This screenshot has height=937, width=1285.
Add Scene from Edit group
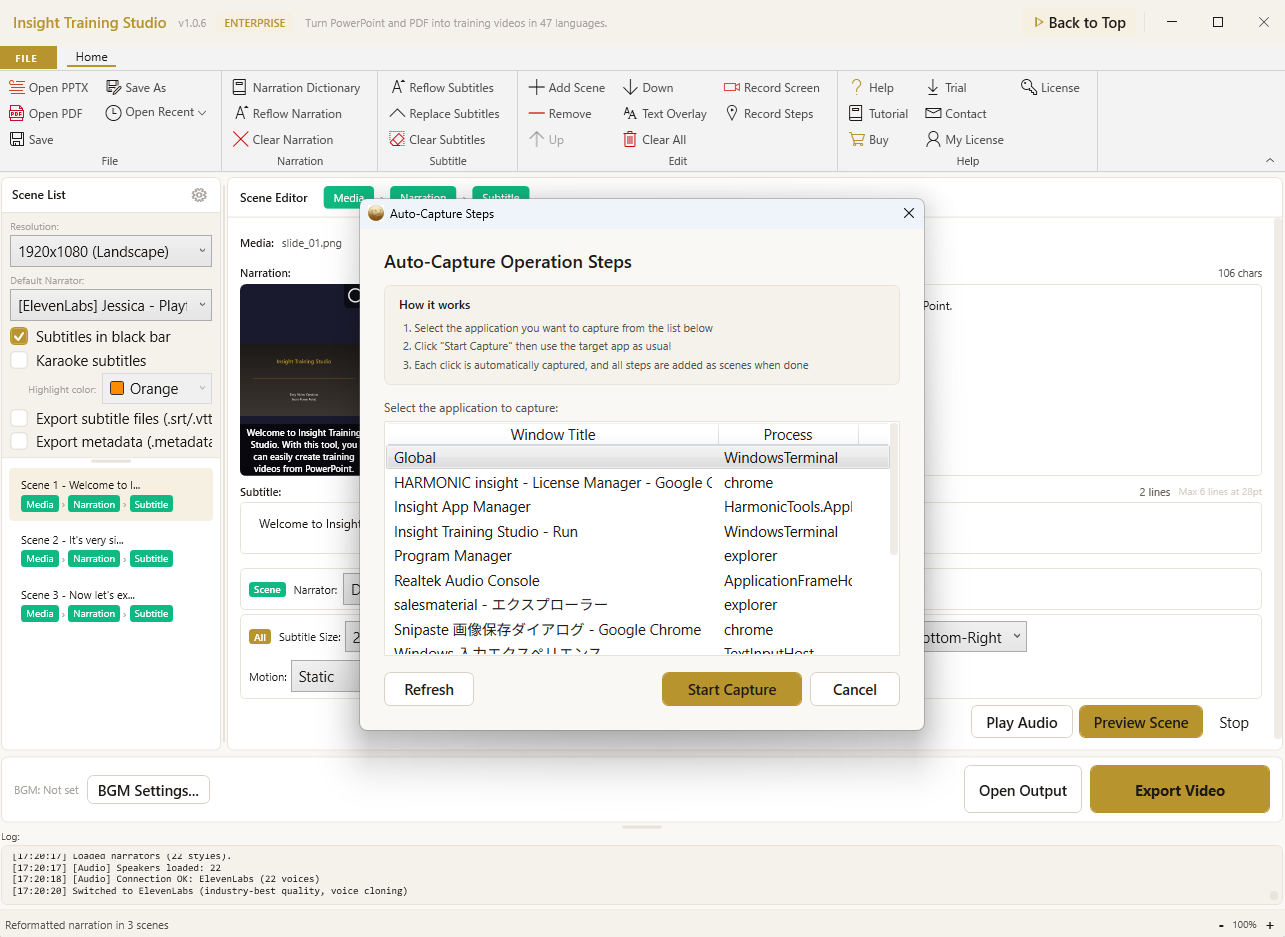click(x=567, y=88)
